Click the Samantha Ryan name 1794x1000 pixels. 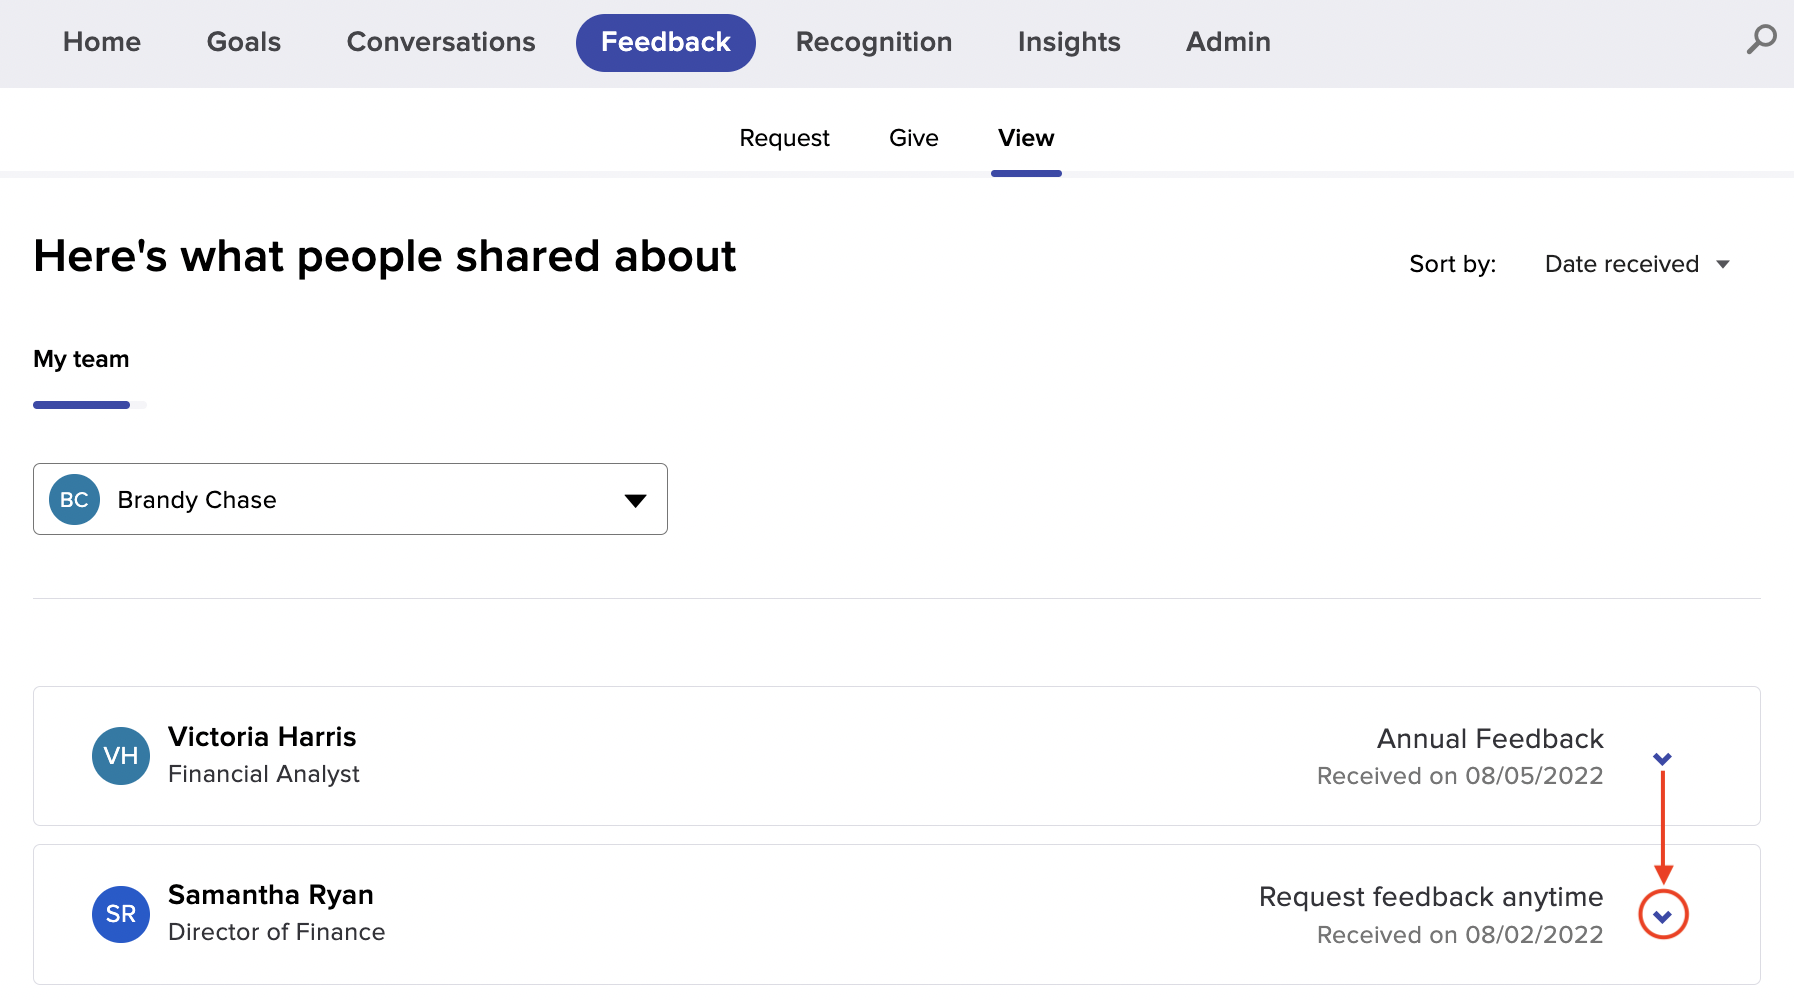click(x=271, y=895)
